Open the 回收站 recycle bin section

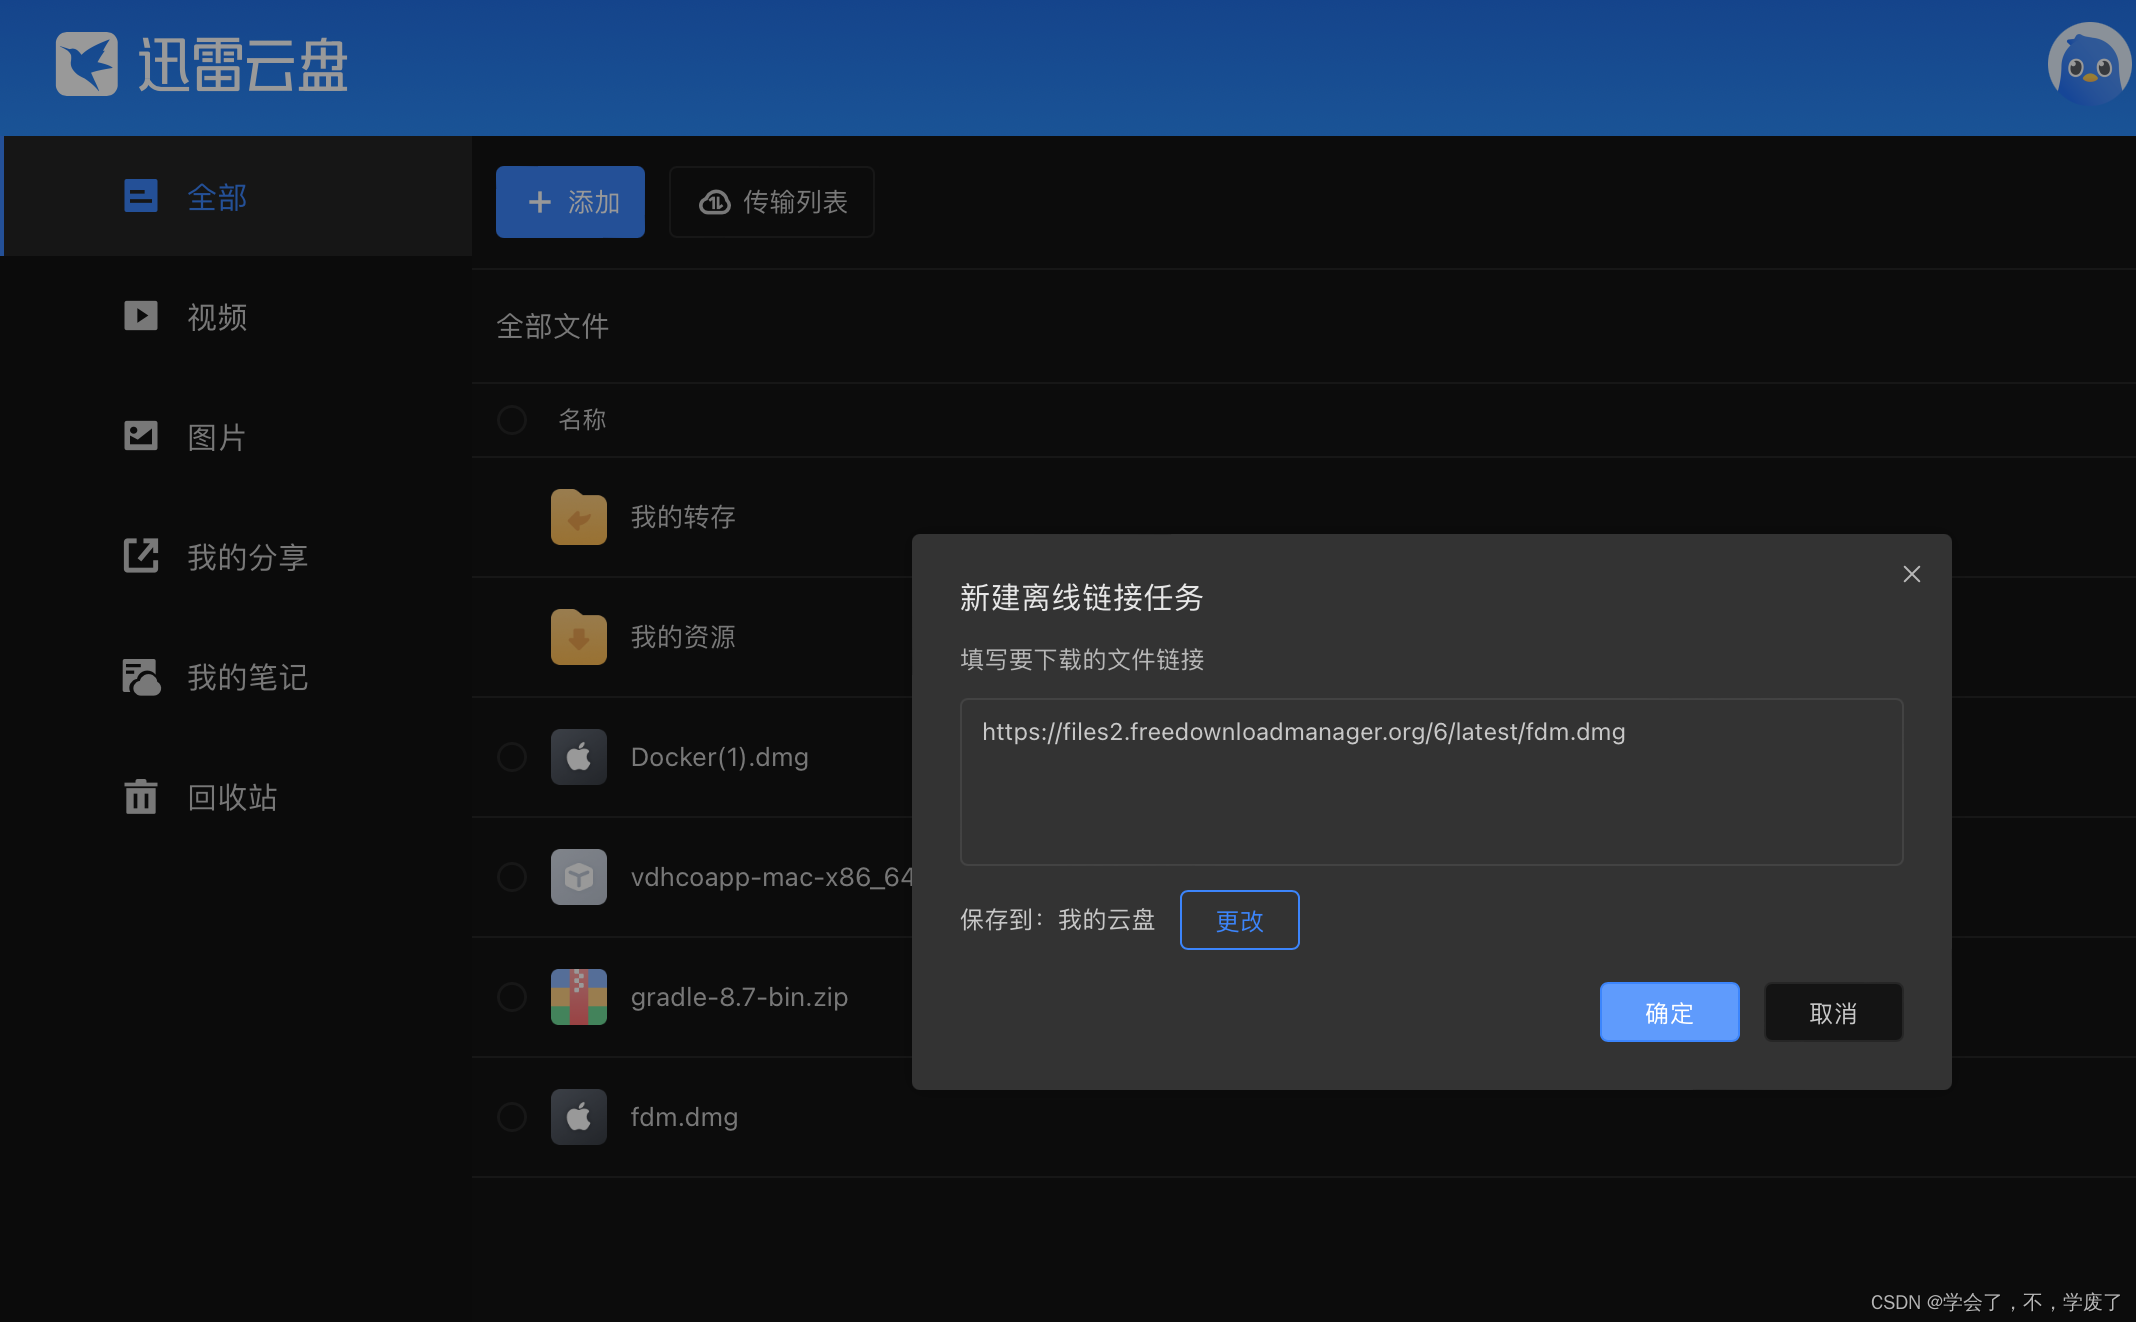tap(231, 797)
